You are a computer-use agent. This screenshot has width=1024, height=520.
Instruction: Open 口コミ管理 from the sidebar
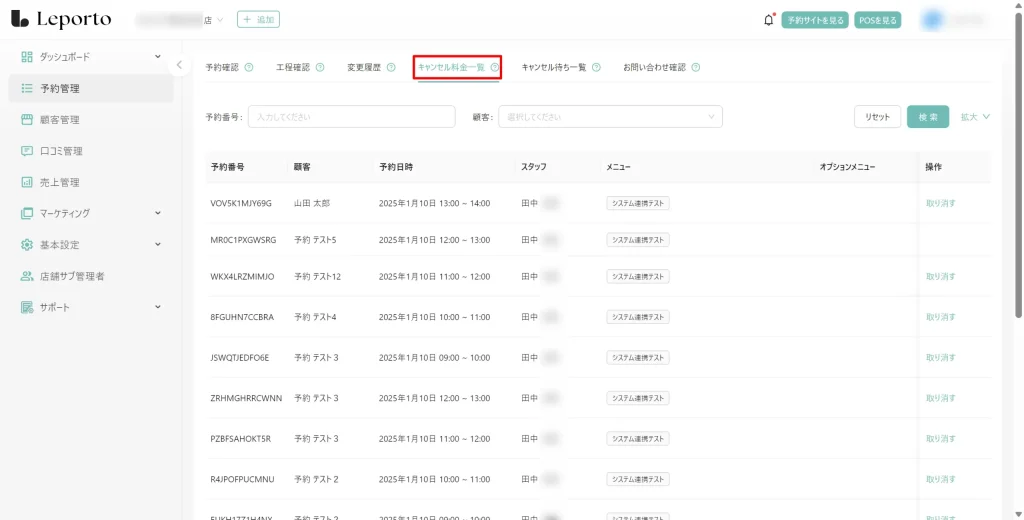60,151
